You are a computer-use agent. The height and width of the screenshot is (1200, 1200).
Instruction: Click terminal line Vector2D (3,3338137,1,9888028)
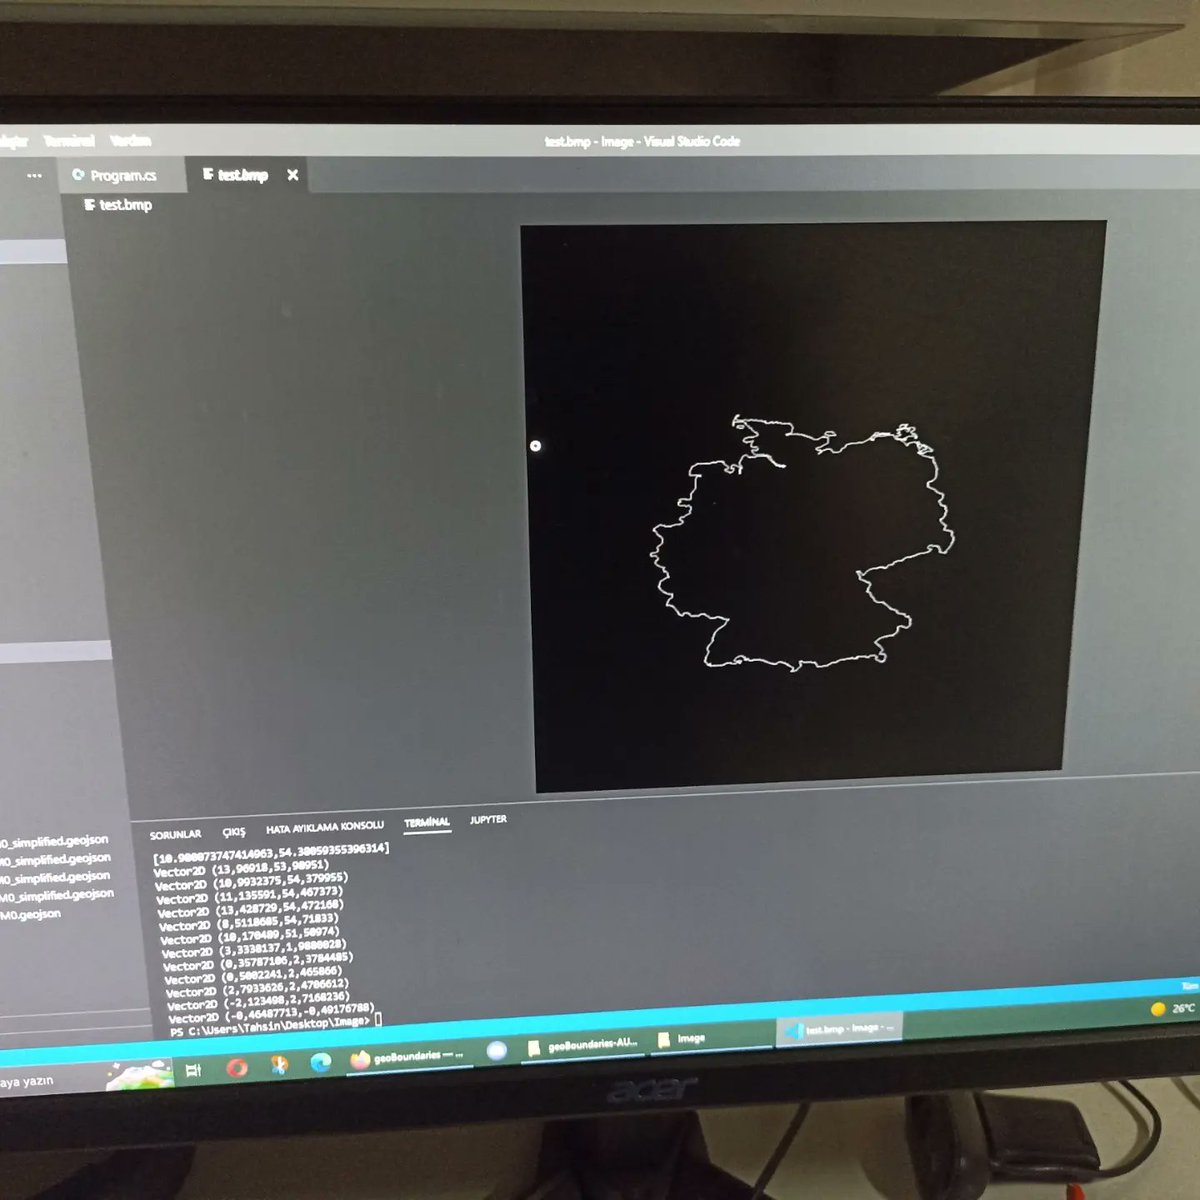(254, 949)
